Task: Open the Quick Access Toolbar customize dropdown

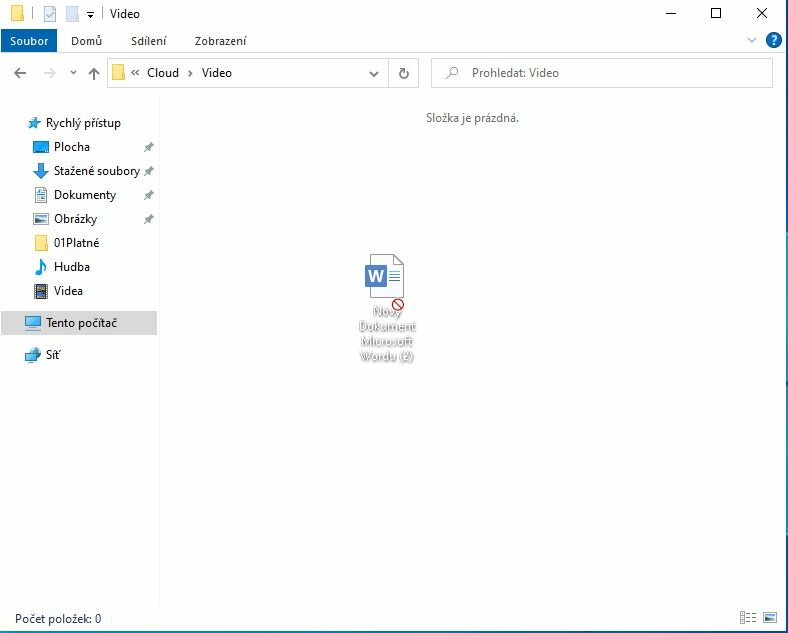Action: click(90, 15)
